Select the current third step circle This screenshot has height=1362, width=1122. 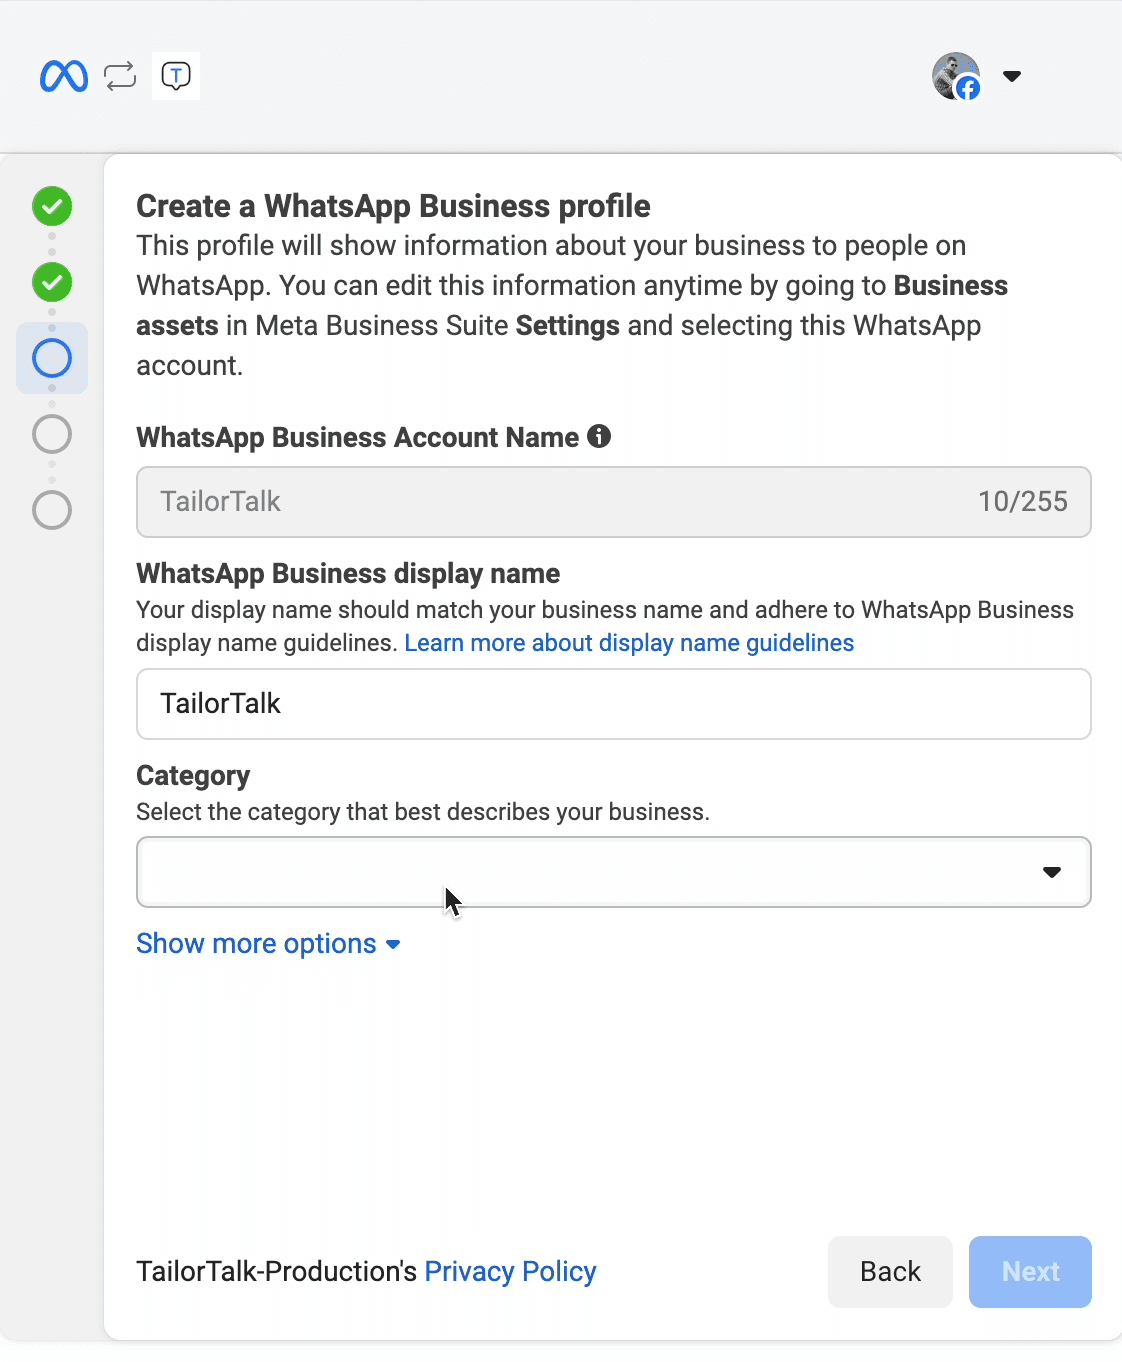[x=52, y=358]
